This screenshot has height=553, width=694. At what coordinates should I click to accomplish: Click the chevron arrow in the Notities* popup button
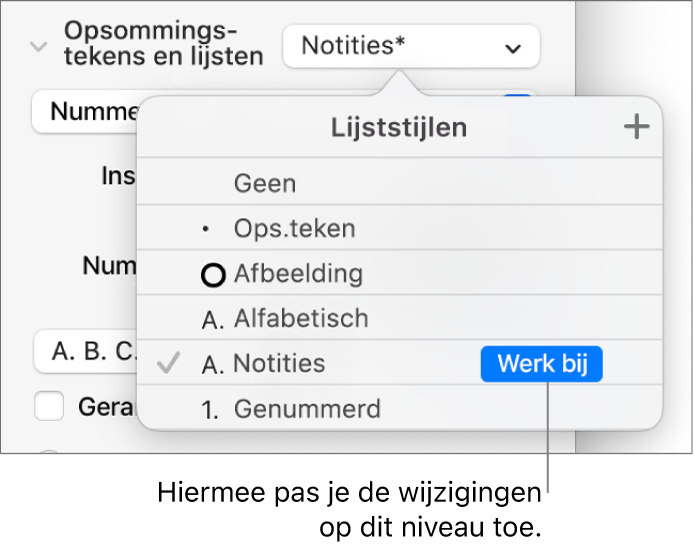tap(513, 47)
